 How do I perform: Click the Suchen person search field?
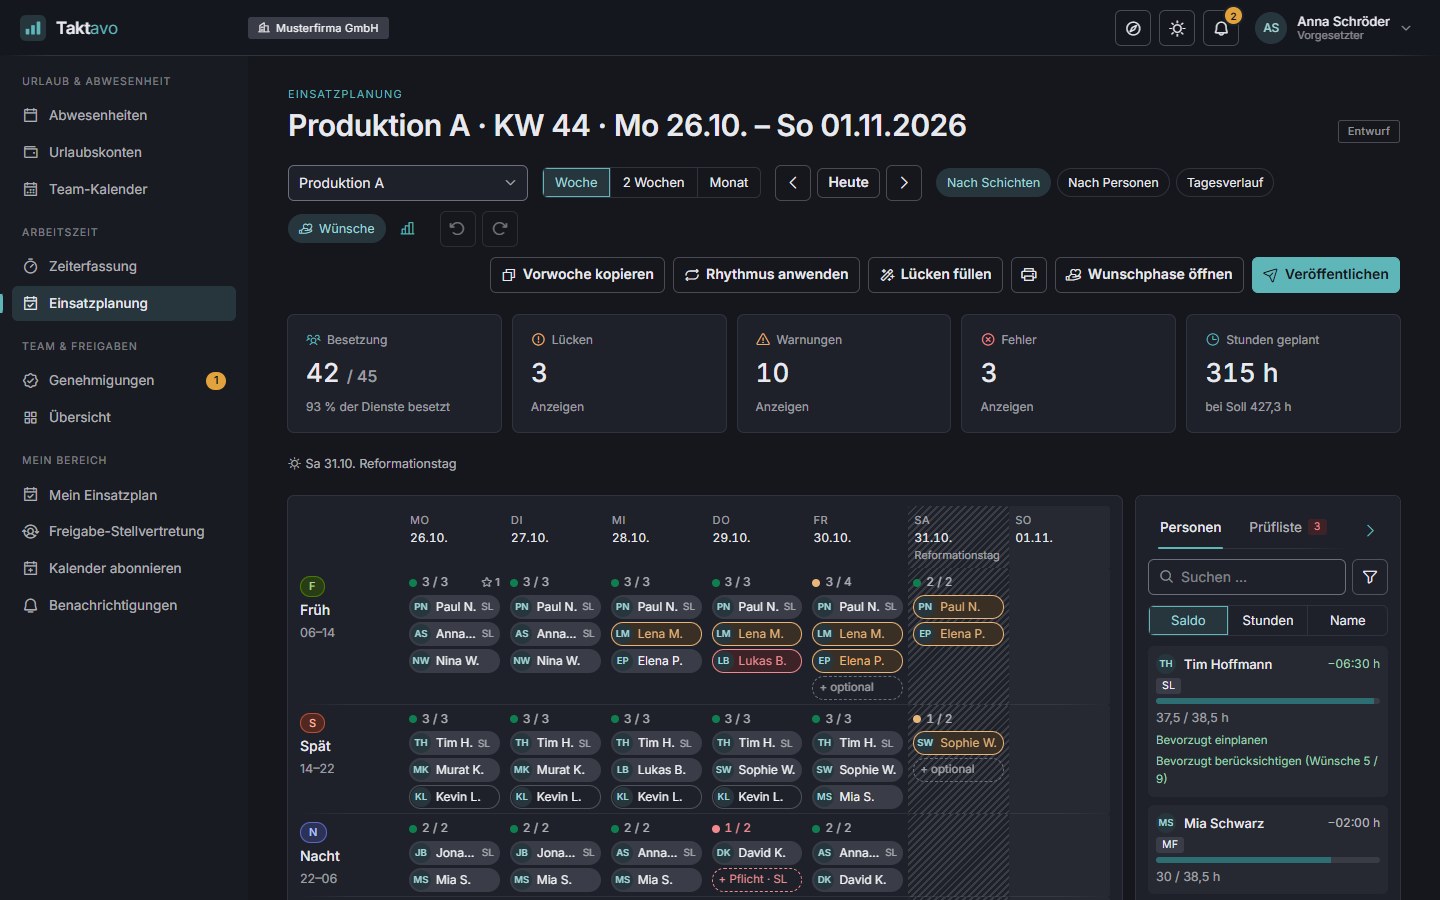(1247, 577)
